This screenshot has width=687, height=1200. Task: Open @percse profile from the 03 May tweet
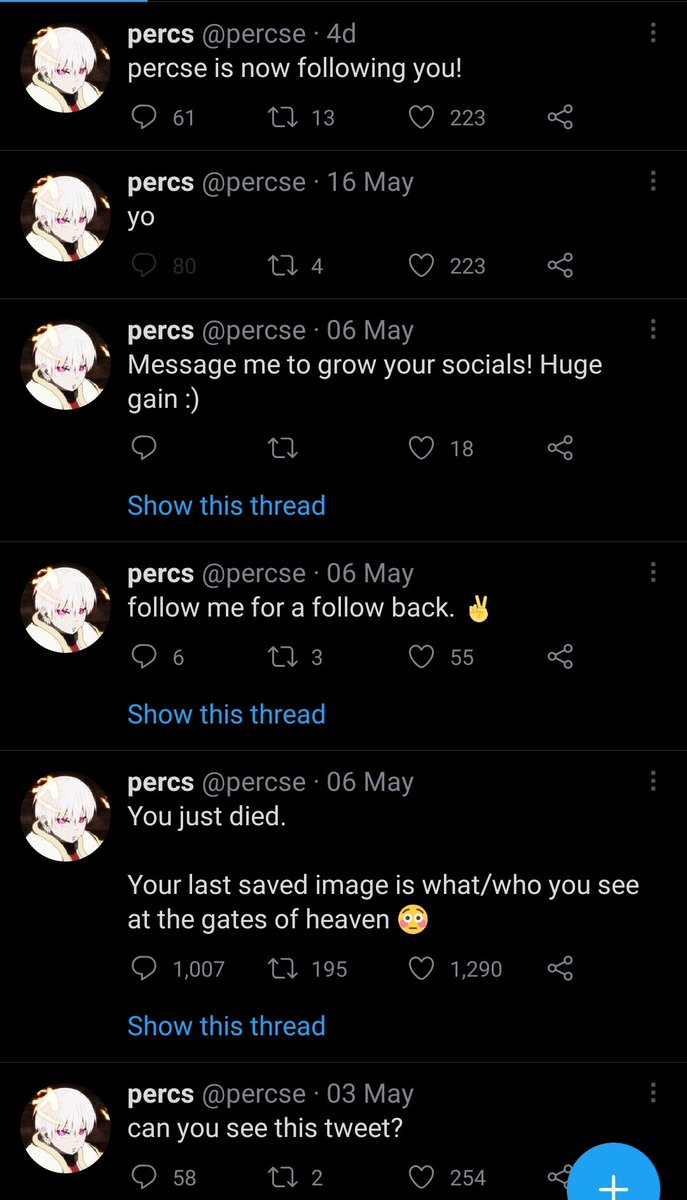[x=253, y=1094]
